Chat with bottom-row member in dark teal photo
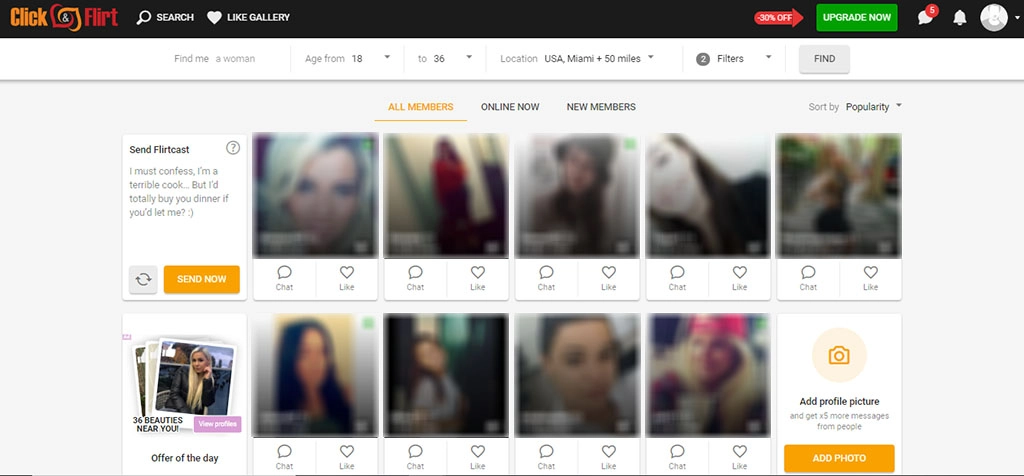 tap(415, 457)
